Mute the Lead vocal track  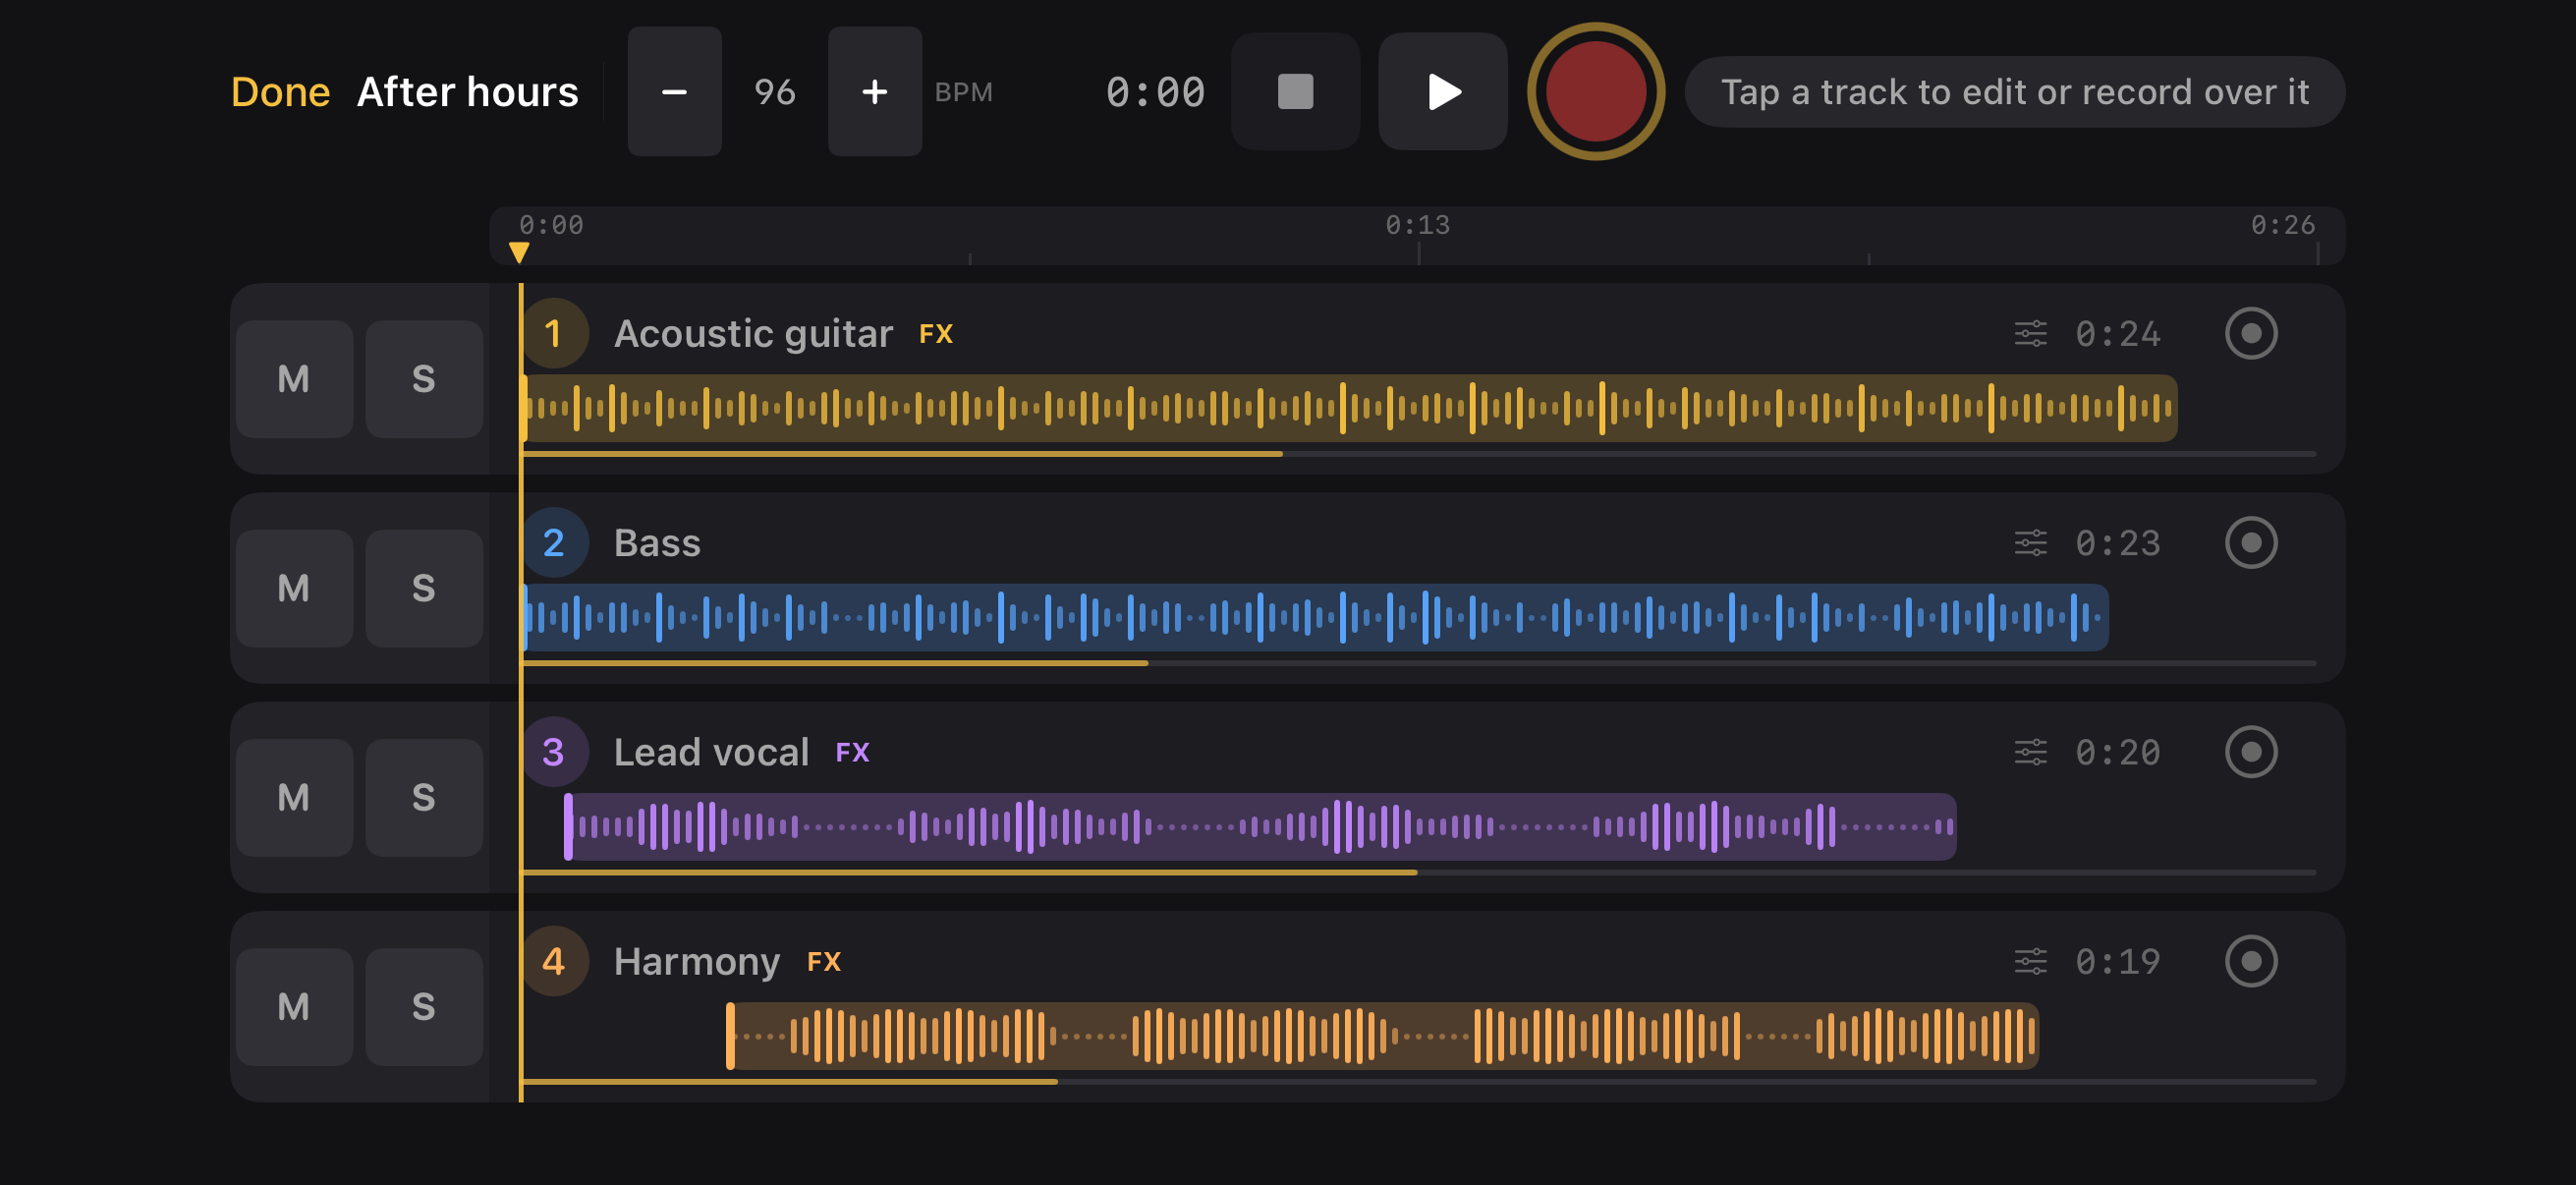(294, 797)
